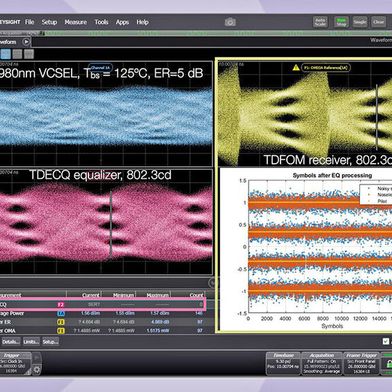Select the first blue waveform layout icon
Viewport: 392px width, 392px height.
pos(5,54)
